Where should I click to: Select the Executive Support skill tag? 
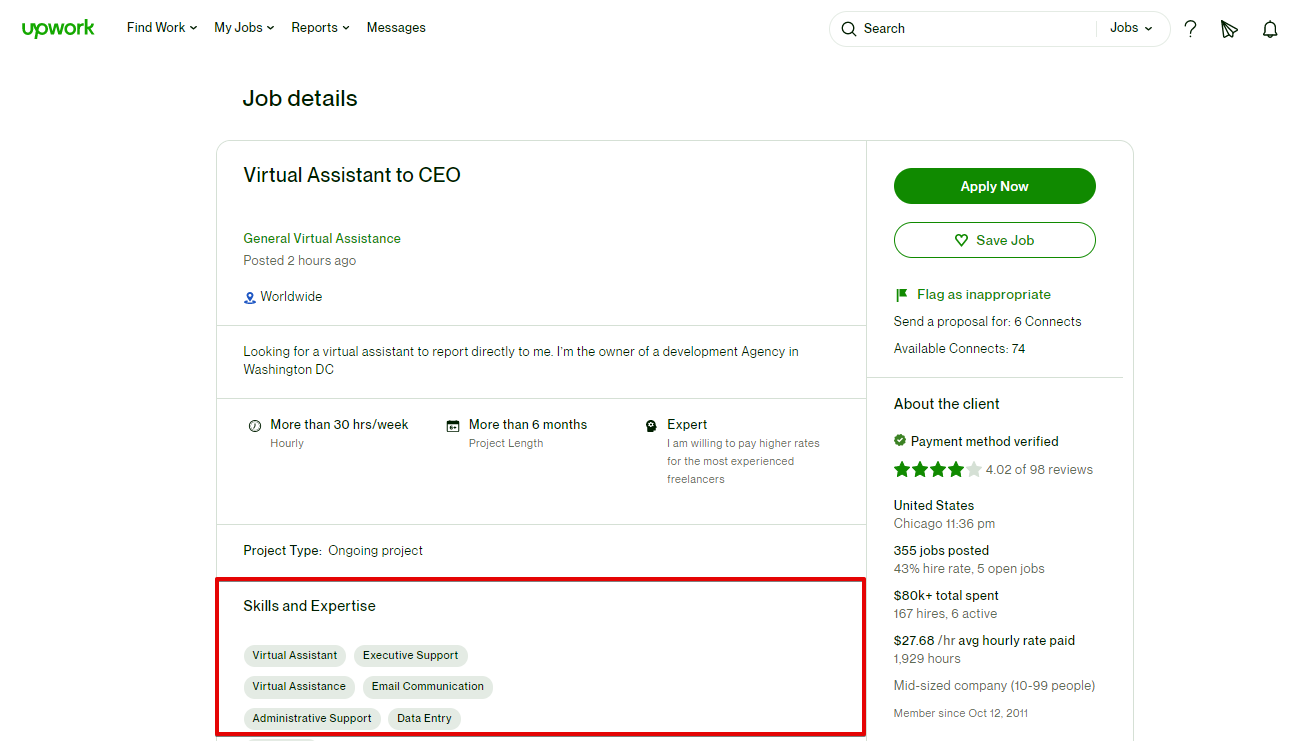pyautogui.click(x=410, y=656)
